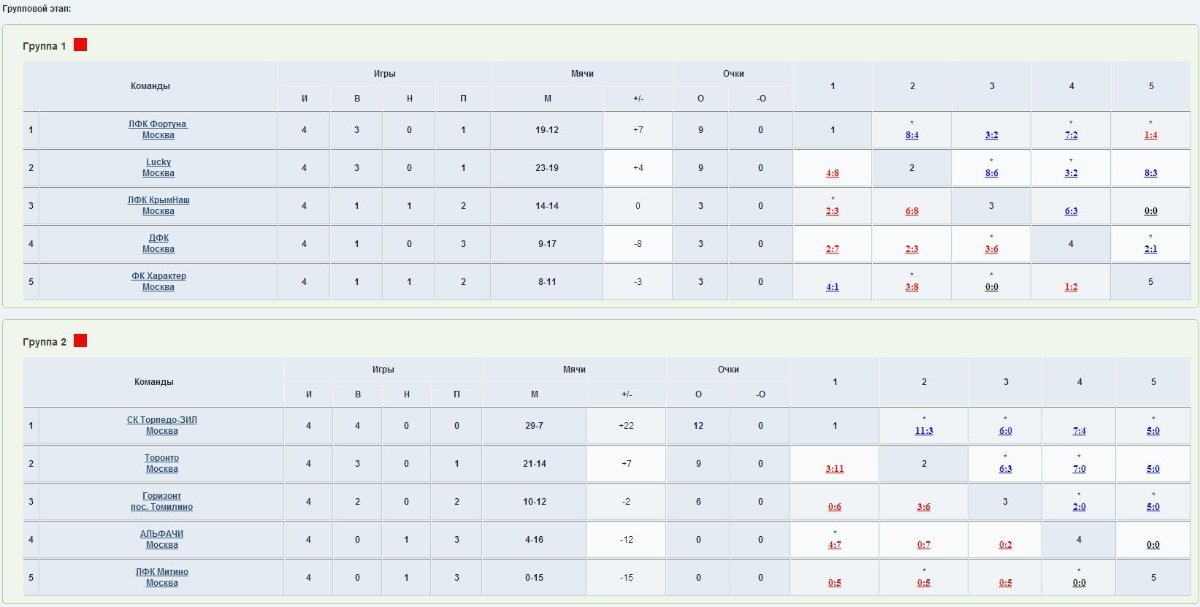Open match result 2:1 in ДФК row
This screenshot has height=607, width=1200.
pyautogui.click(x=1151, y=249)
